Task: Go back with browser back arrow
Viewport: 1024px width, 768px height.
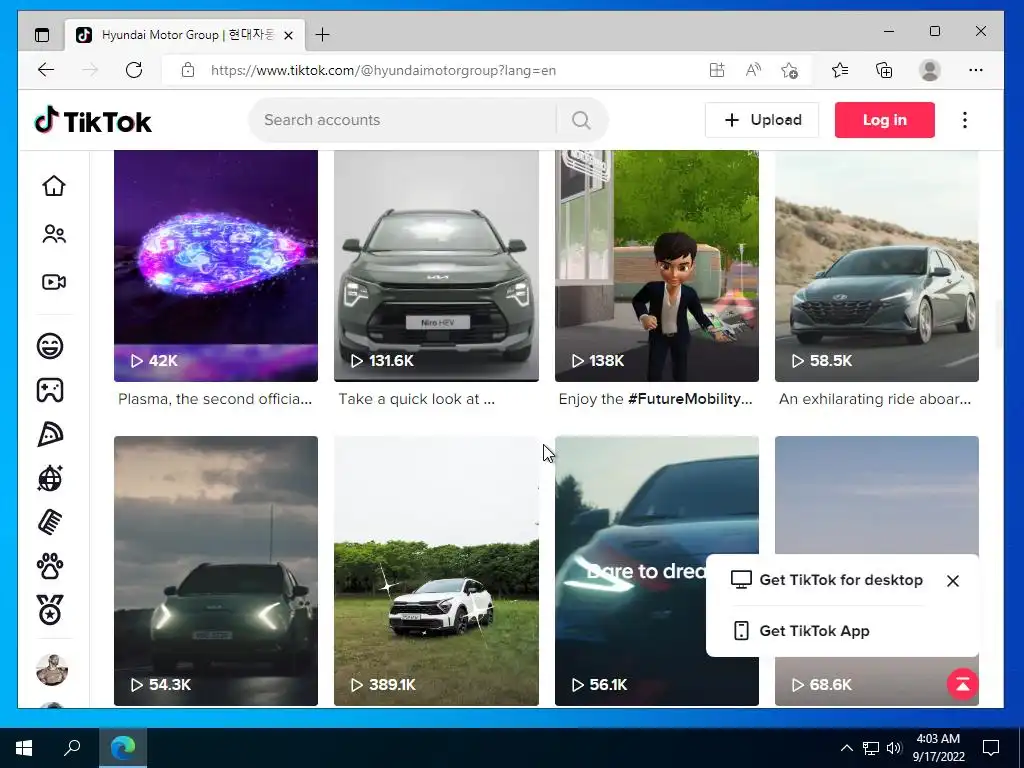Action: point(46,70)
